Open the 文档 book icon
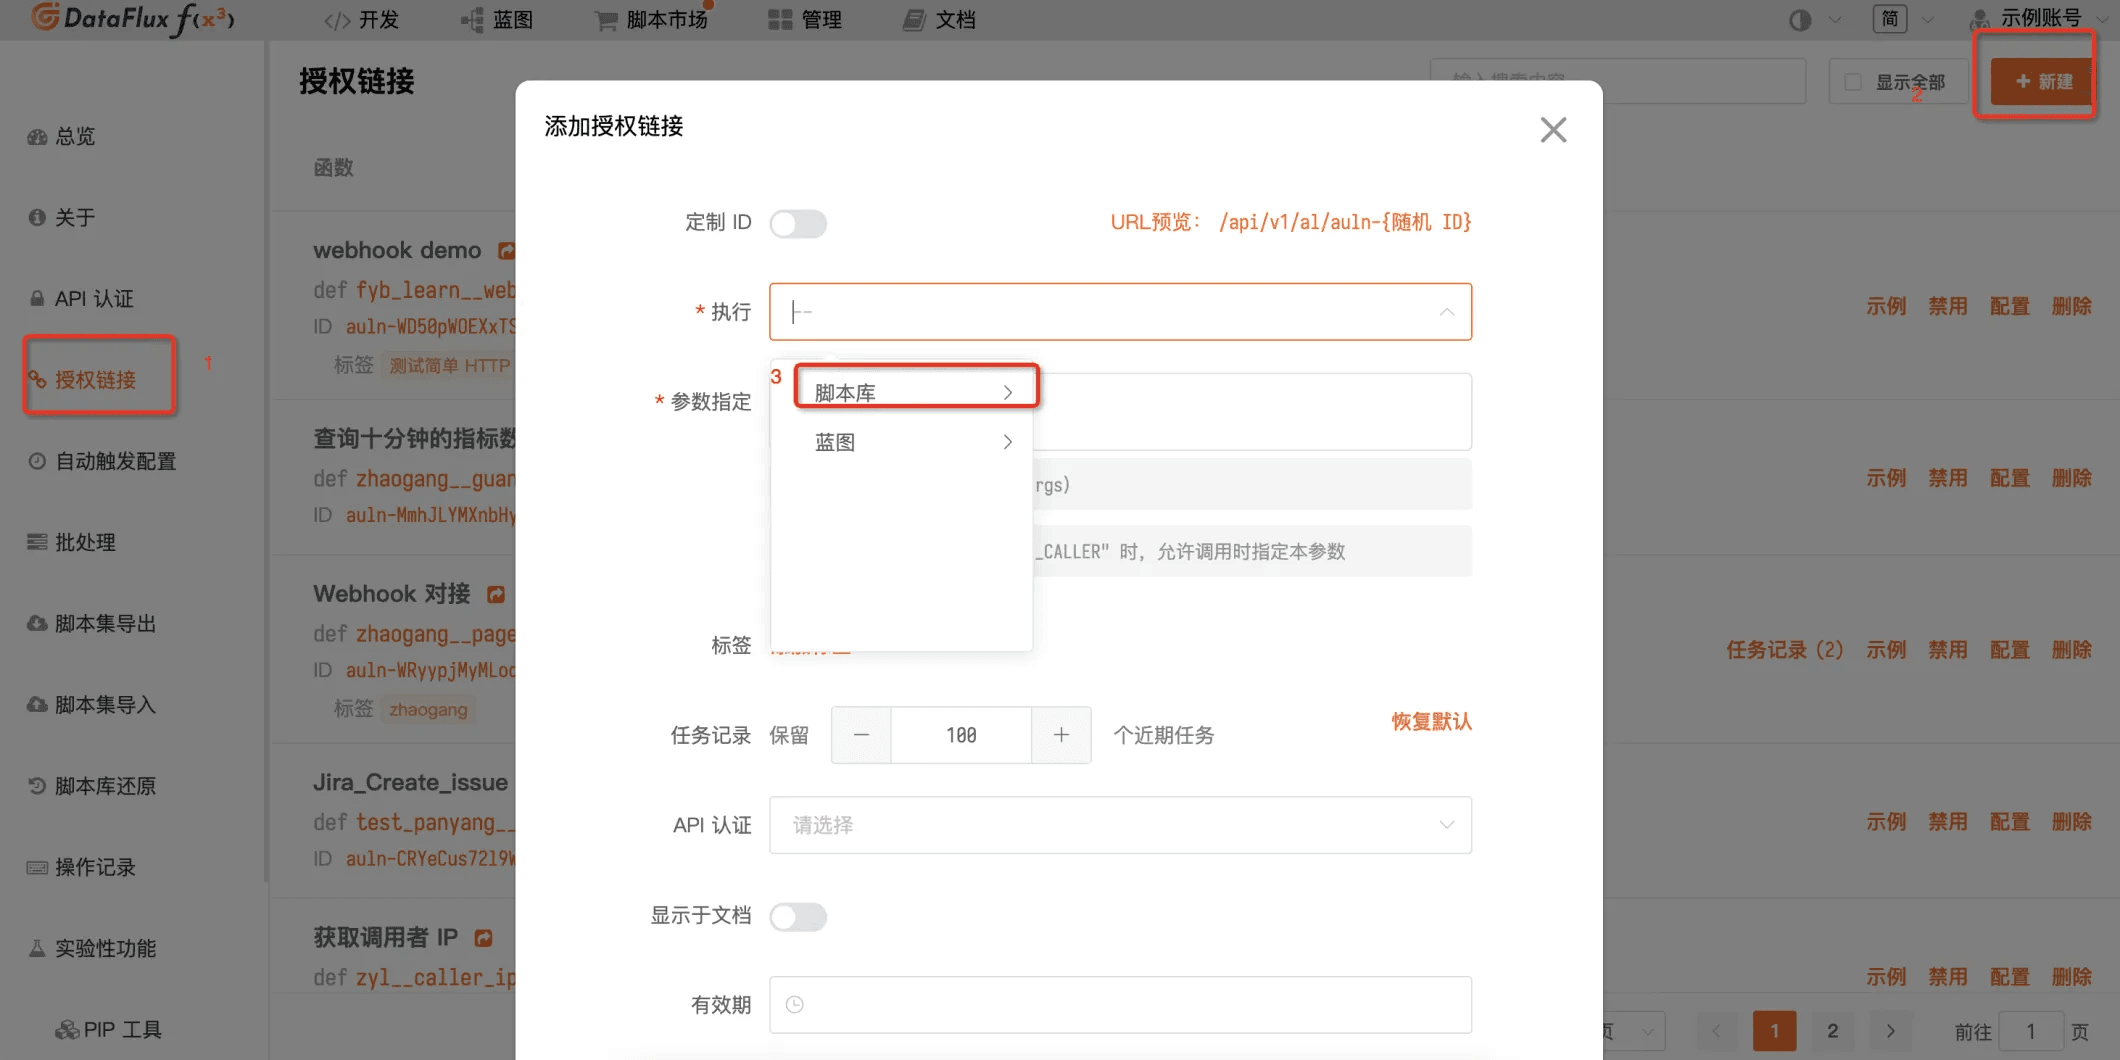This screenshot has width=2120, height=1060. click(x=913, y=20)
